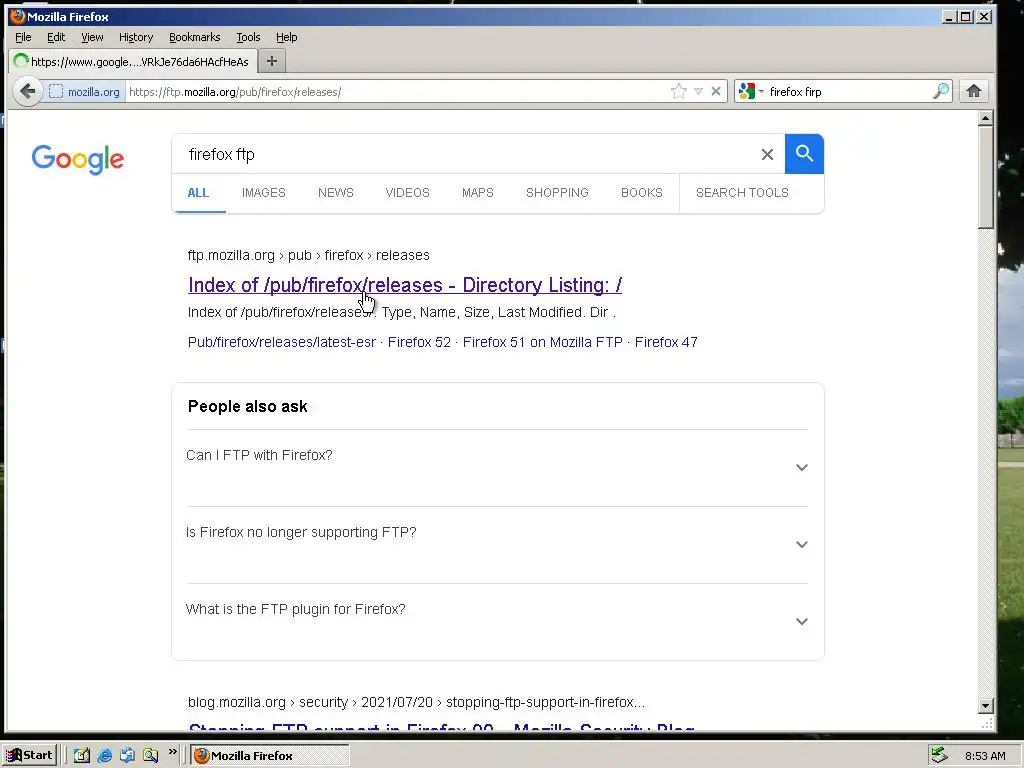Switch to the SHOPPING results tab

[x=557, y=193]
